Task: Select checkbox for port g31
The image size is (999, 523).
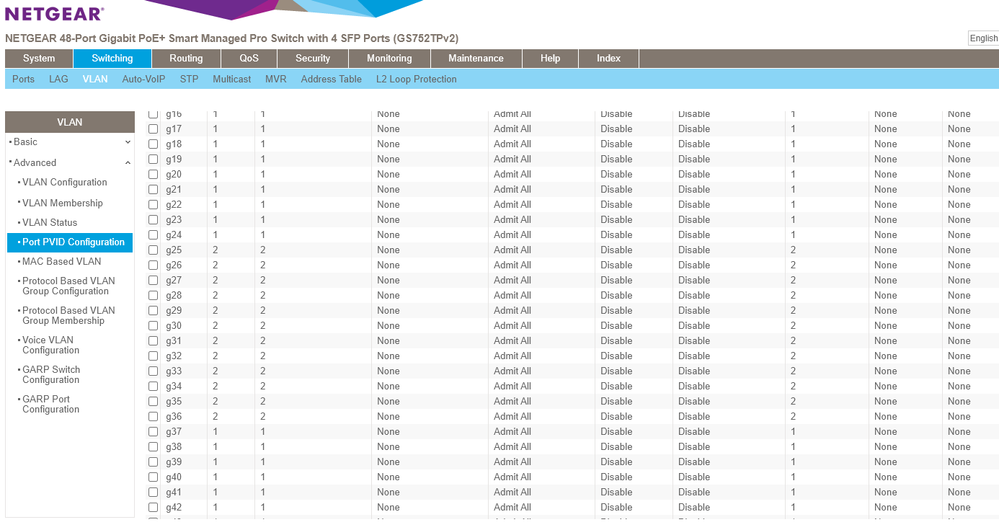Action: click(x=153, y=341)
